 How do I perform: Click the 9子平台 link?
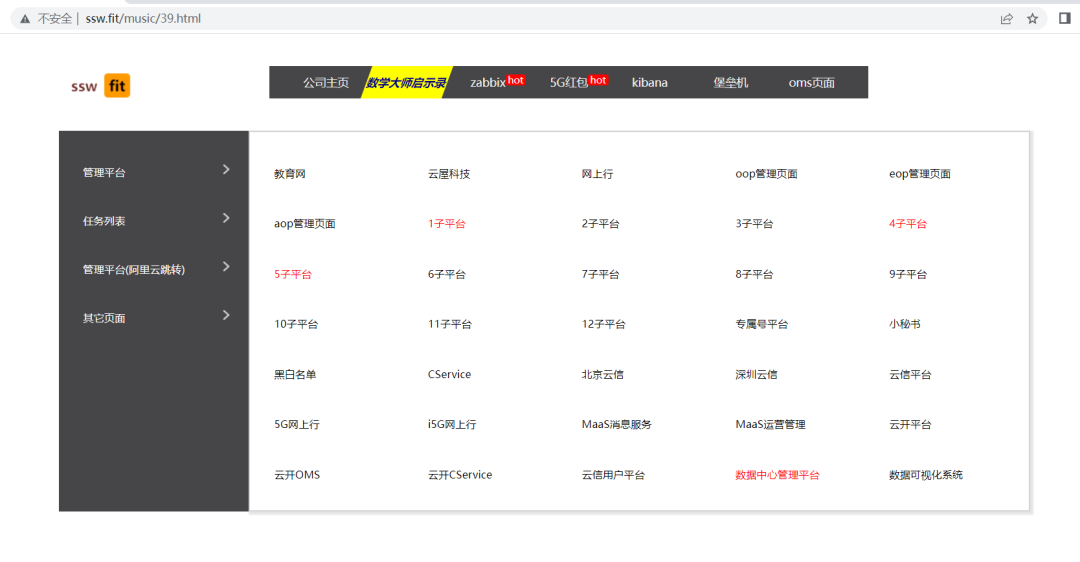908,274
